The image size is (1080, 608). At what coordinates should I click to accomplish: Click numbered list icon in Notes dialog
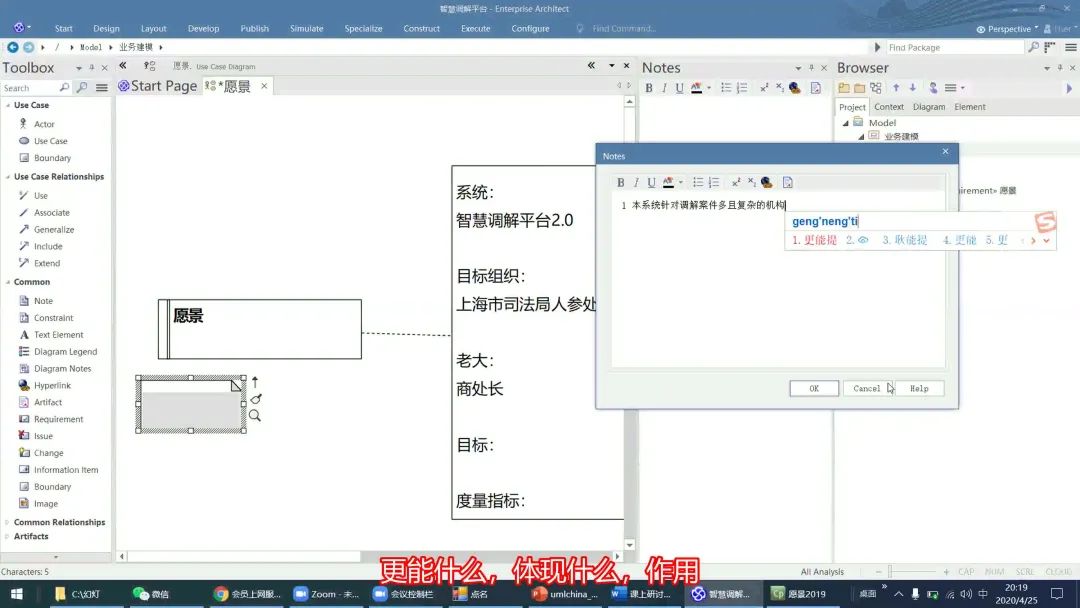point(714,182)
